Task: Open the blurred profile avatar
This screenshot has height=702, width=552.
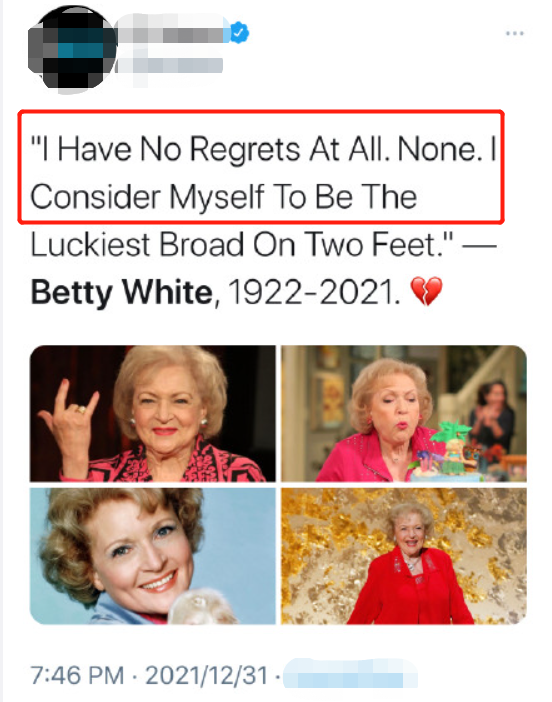Action: click(x=72, y=48)
